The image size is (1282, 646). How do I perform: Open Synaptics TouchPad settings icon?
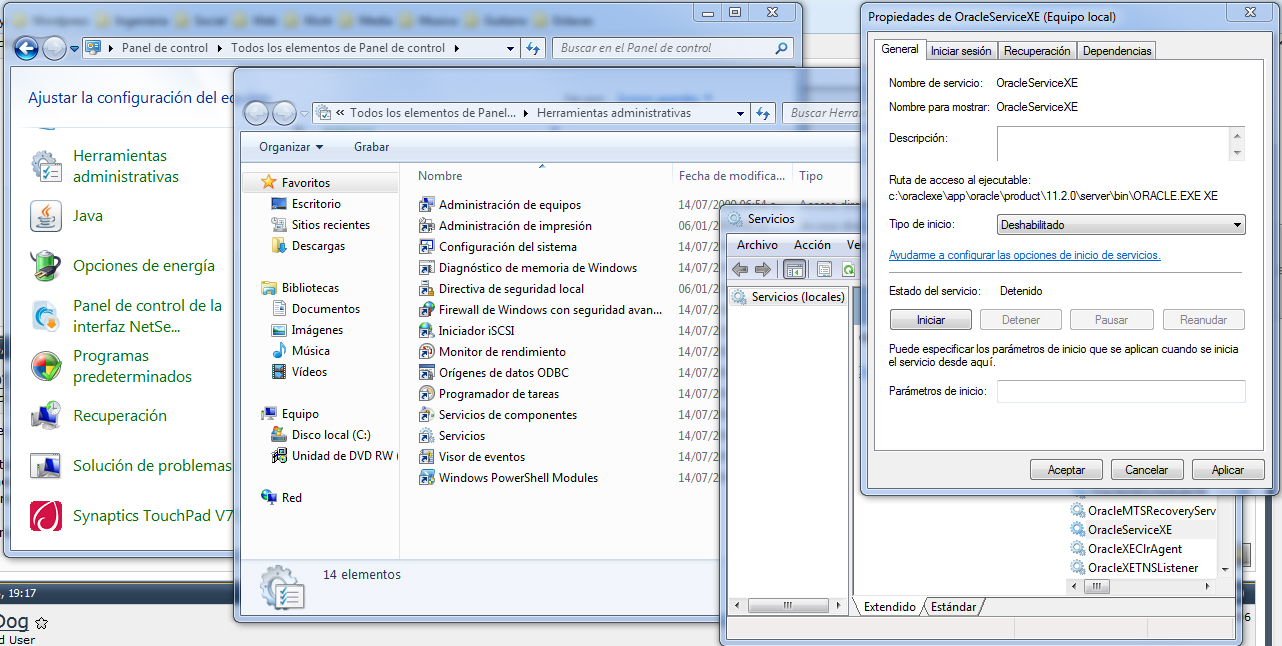(x=46, y=516)
